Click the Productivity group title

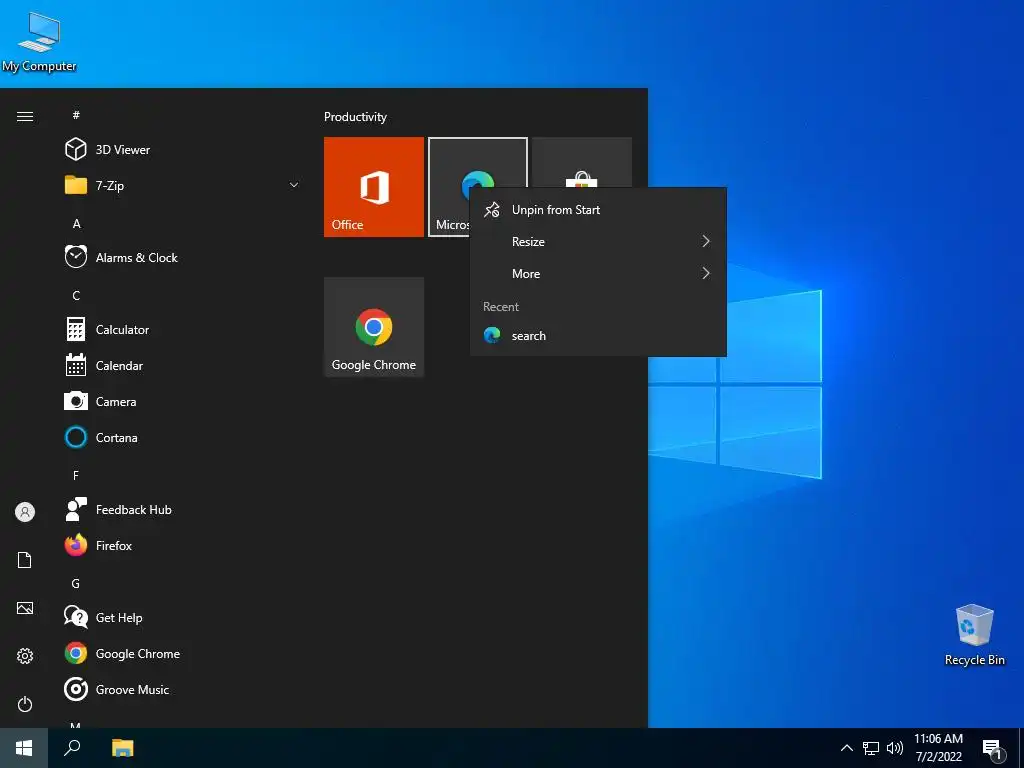tap(355, 117)
